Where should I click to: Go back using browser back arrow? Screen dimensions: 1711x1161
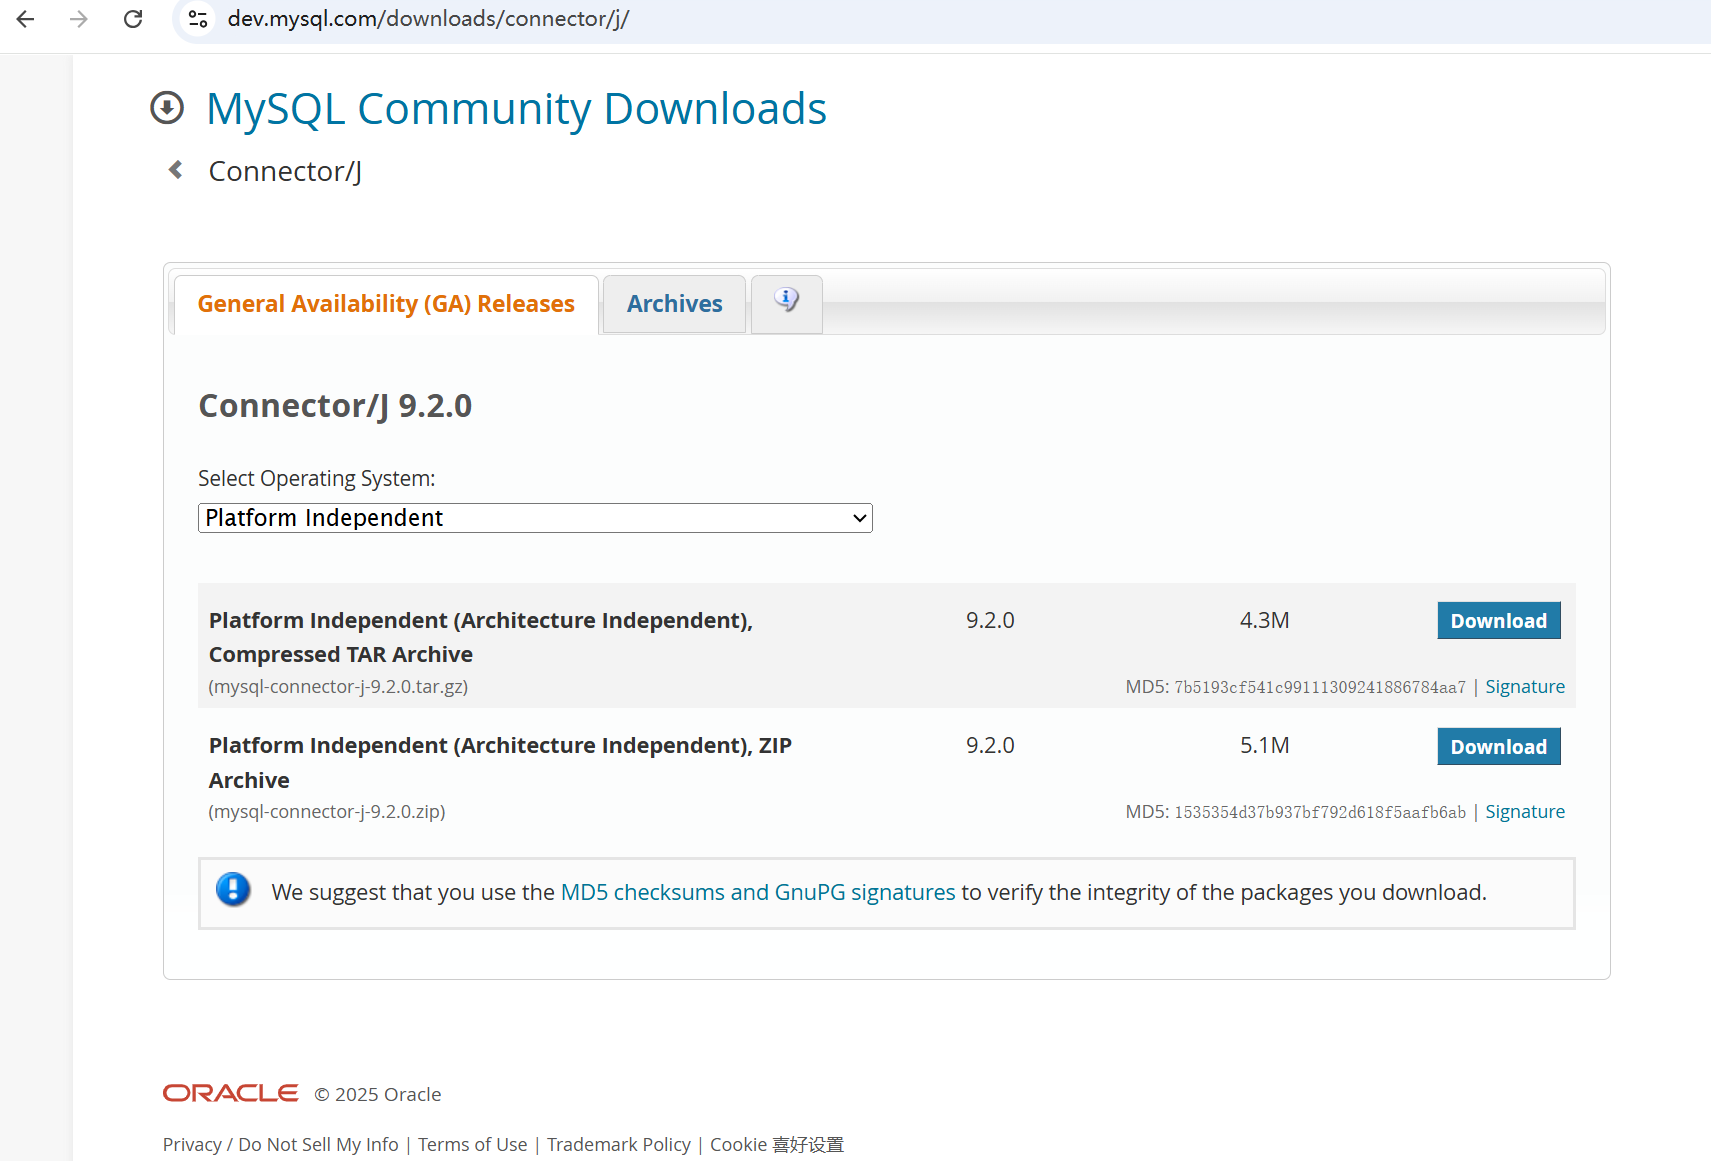point(26,19)
